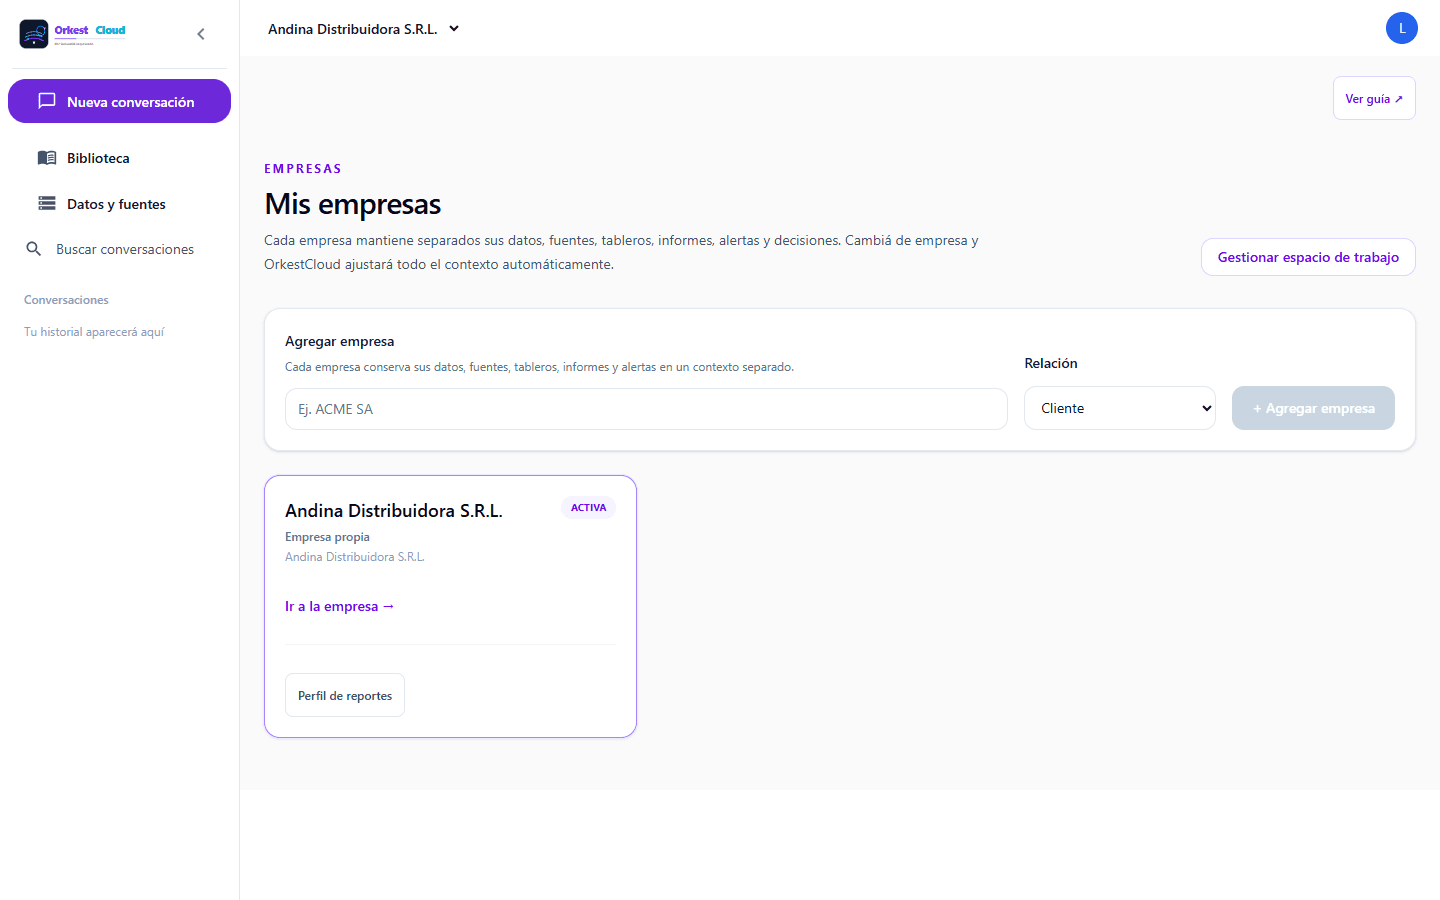Follow the Ir a la empresa link
This screenshot has height=900, width=1440.
tap(340, 606)
